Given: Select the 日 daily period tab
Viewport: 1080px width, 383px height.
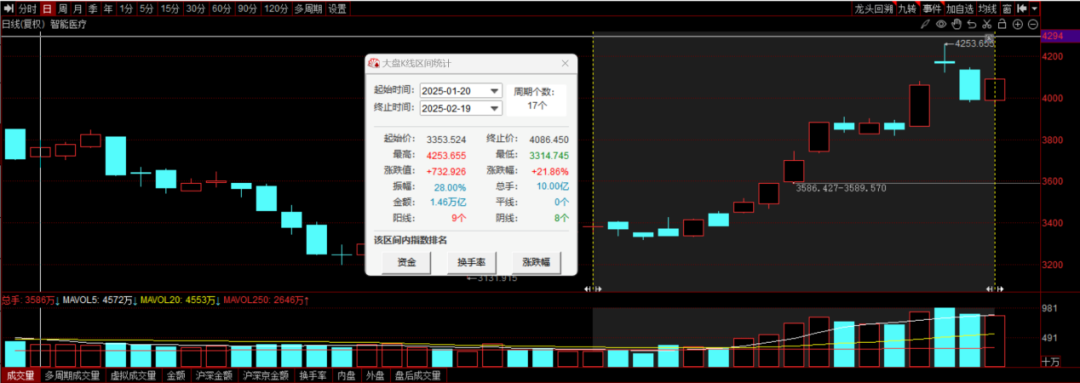Looking at the screenshot, I should pos(47,9).
